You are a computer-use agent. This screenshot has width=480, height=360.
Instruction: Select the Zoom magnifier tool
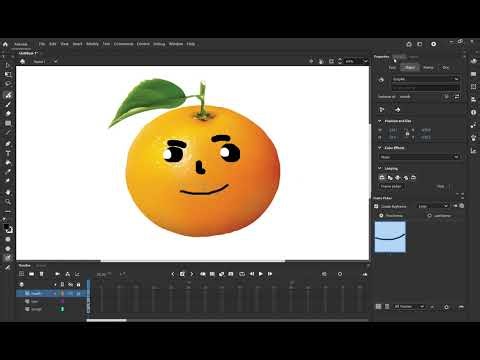[8, 202]
